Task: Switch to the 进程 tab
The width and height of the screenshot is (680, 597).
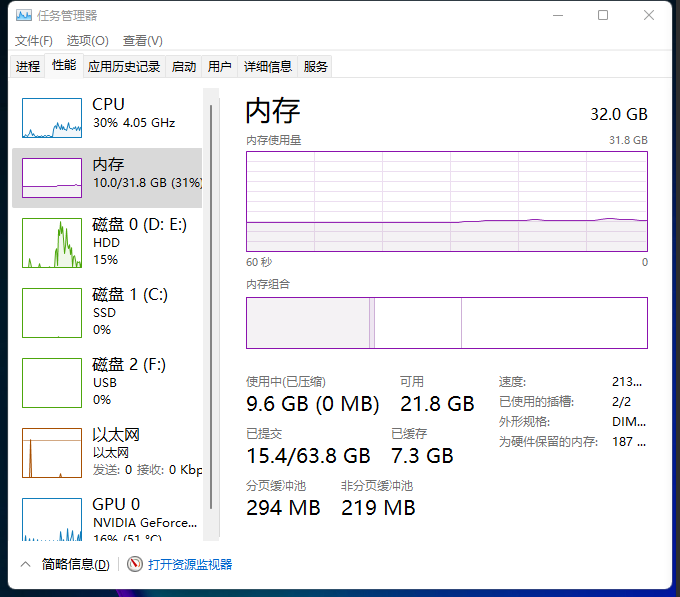Action: [x=28, y=67]
